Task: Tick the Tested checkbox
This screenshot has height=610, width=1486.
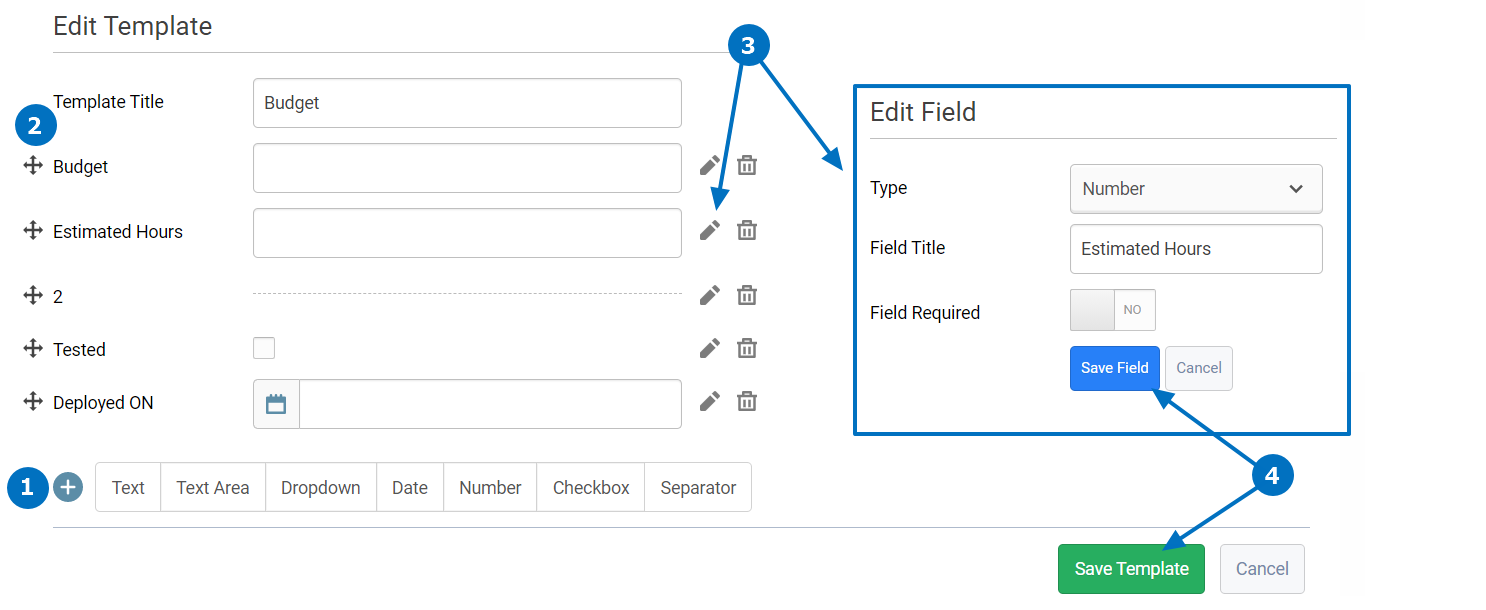Action: 264,348
